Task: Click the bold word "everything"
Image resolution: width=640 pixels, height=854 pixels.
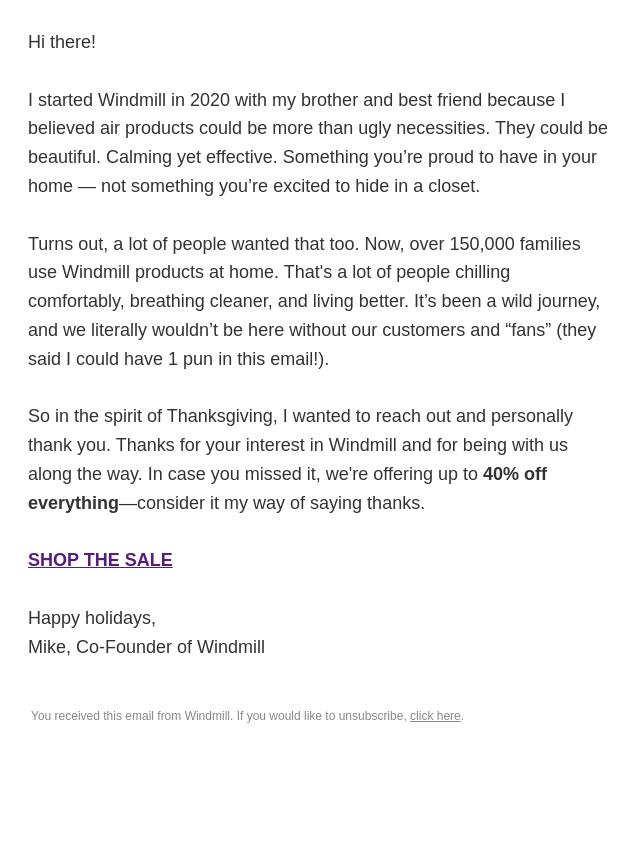Action: [x=73, y=503]
